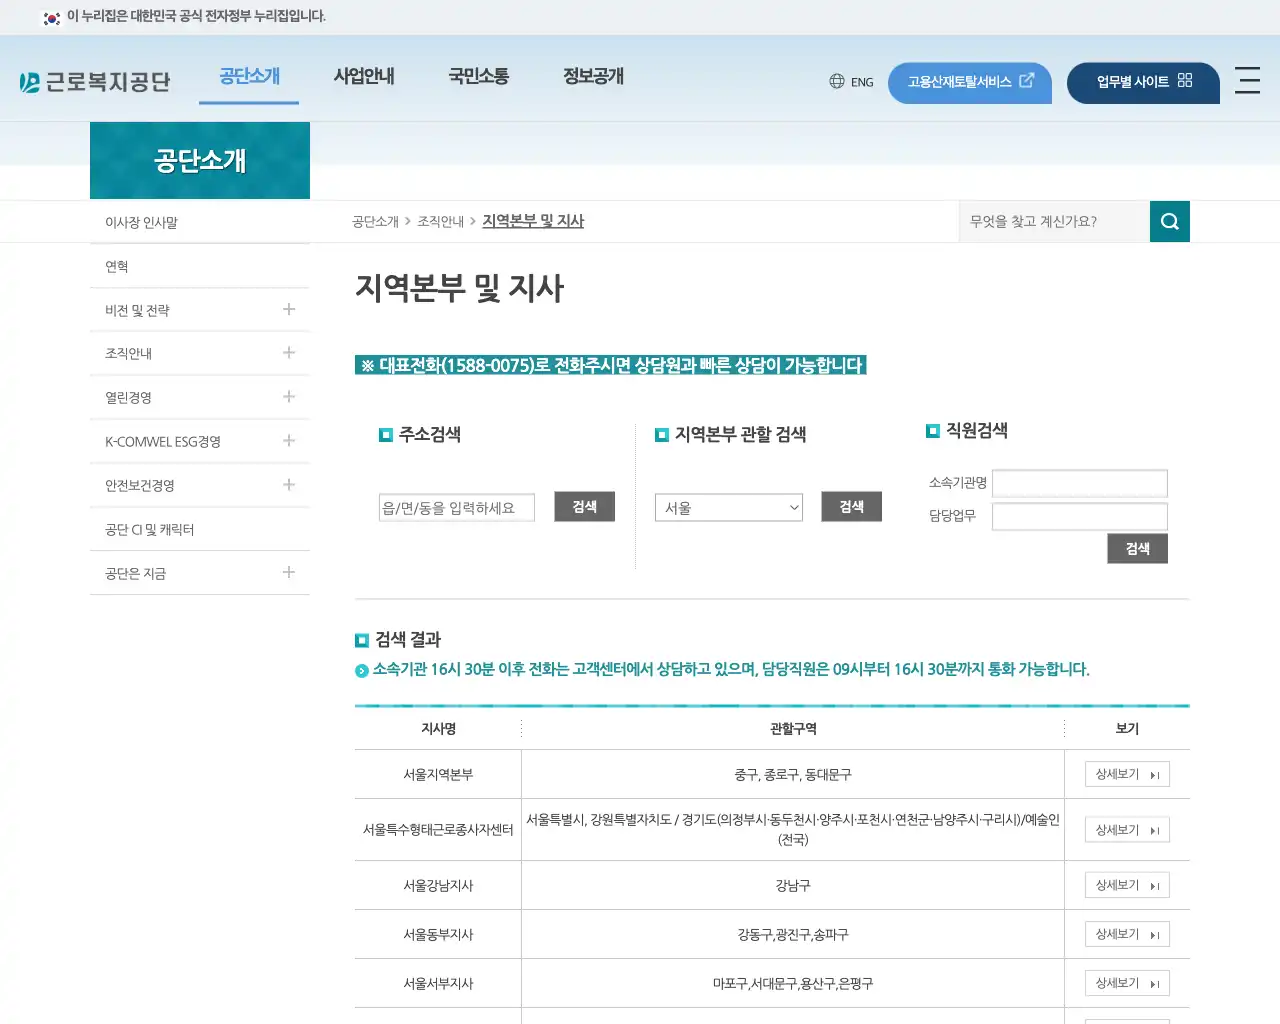Open the 서울 region dropdown
Image resolution: width=1280 pixels, height=1024 pixels.
click(728, 507)
